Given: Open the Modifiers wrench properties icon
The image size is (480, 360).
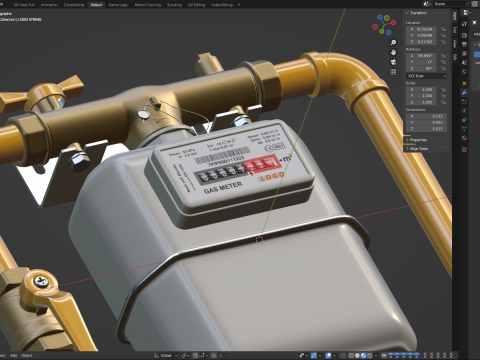Looking at the screenshot, I should tap(464, 93).
